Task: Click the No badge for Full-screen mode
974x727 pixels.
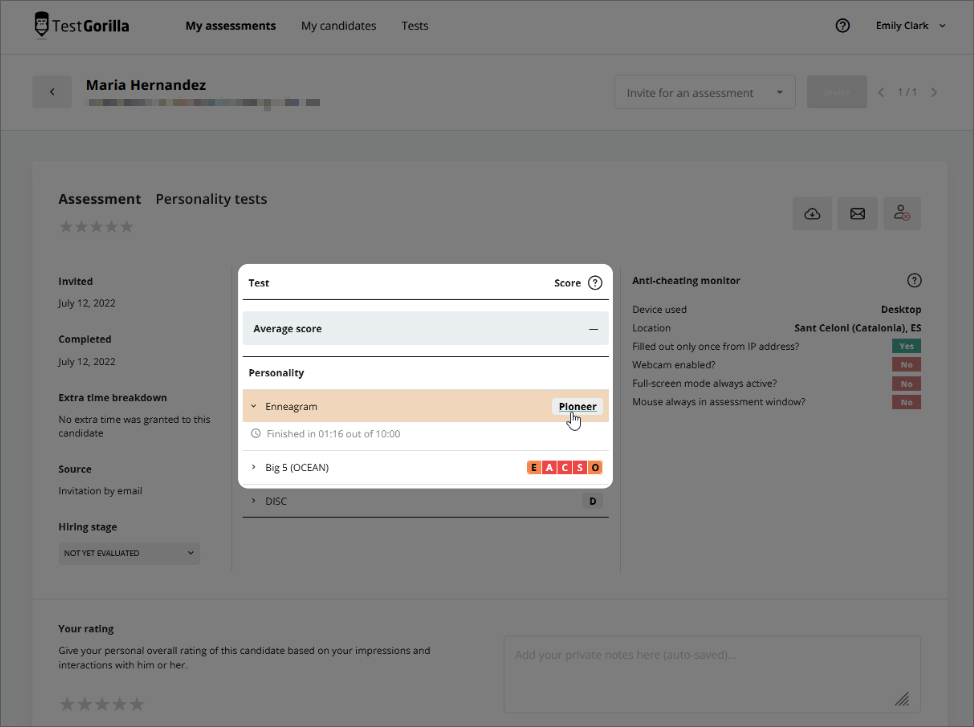Action: point(906,383)
